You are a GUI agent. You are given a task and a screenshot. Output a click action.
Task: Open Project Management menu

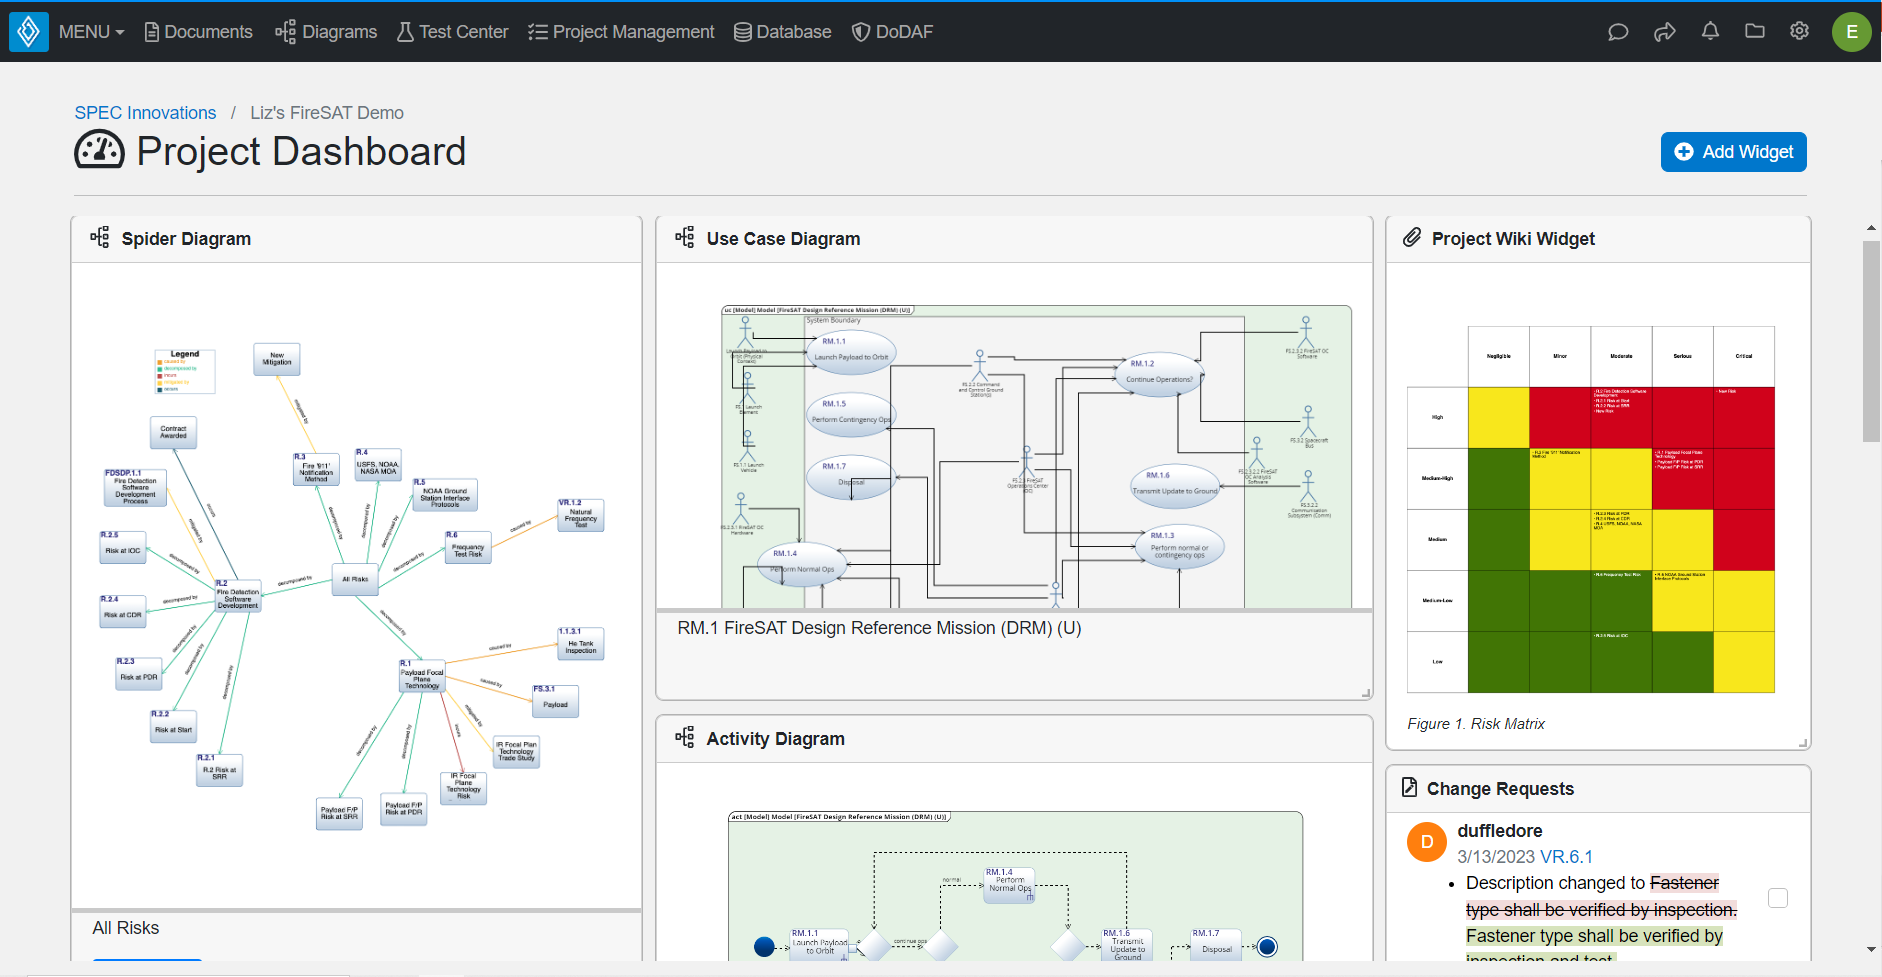621,32
